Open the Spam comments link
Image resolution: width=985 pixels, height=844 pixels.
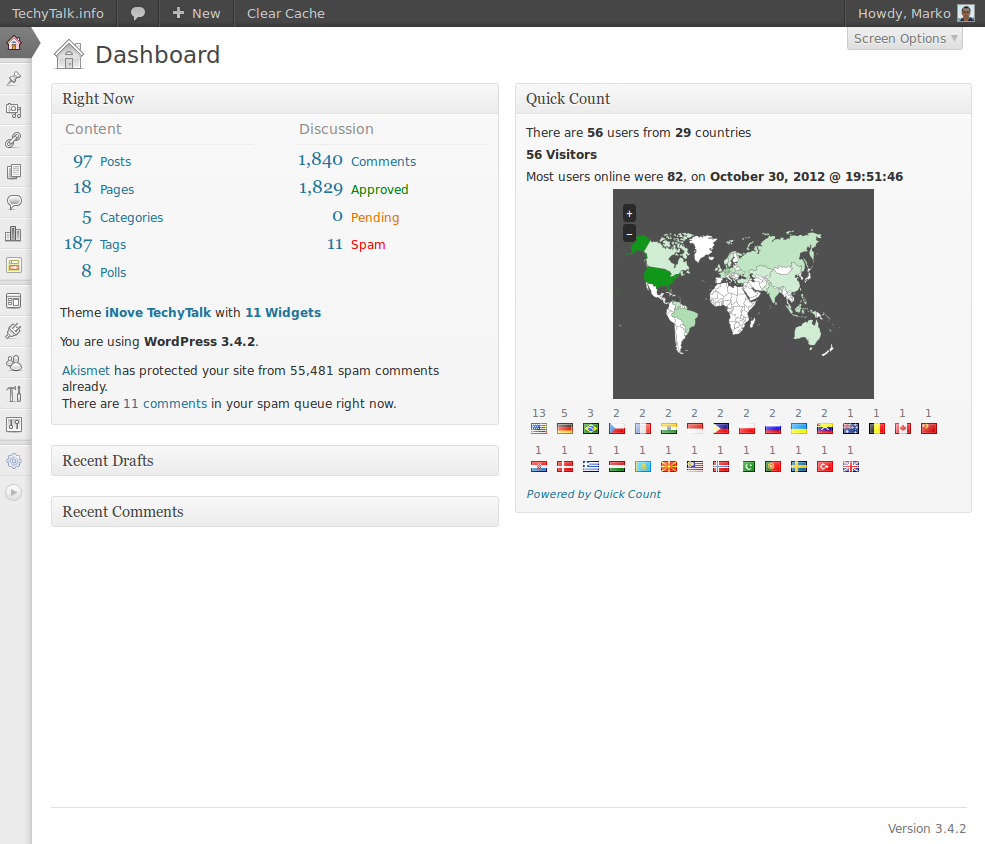coord(367,245)
